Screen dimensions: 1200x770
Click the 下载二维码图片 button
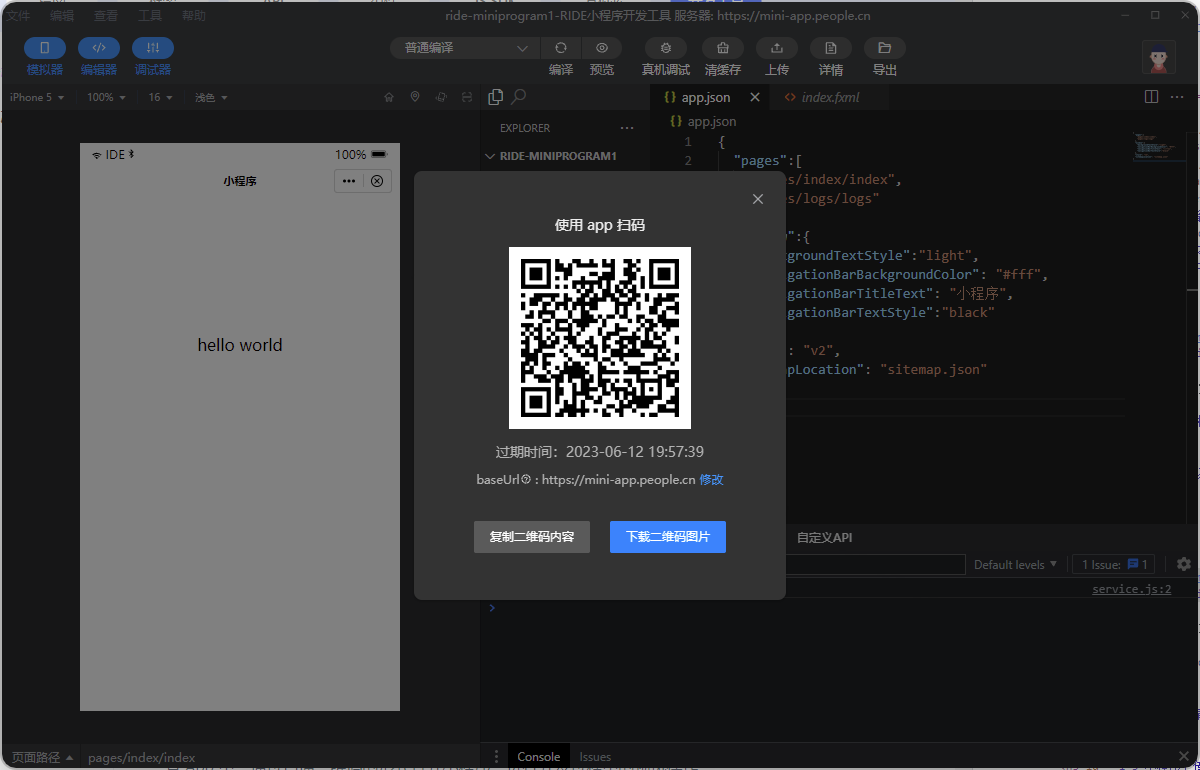click(x=668, y=537)
